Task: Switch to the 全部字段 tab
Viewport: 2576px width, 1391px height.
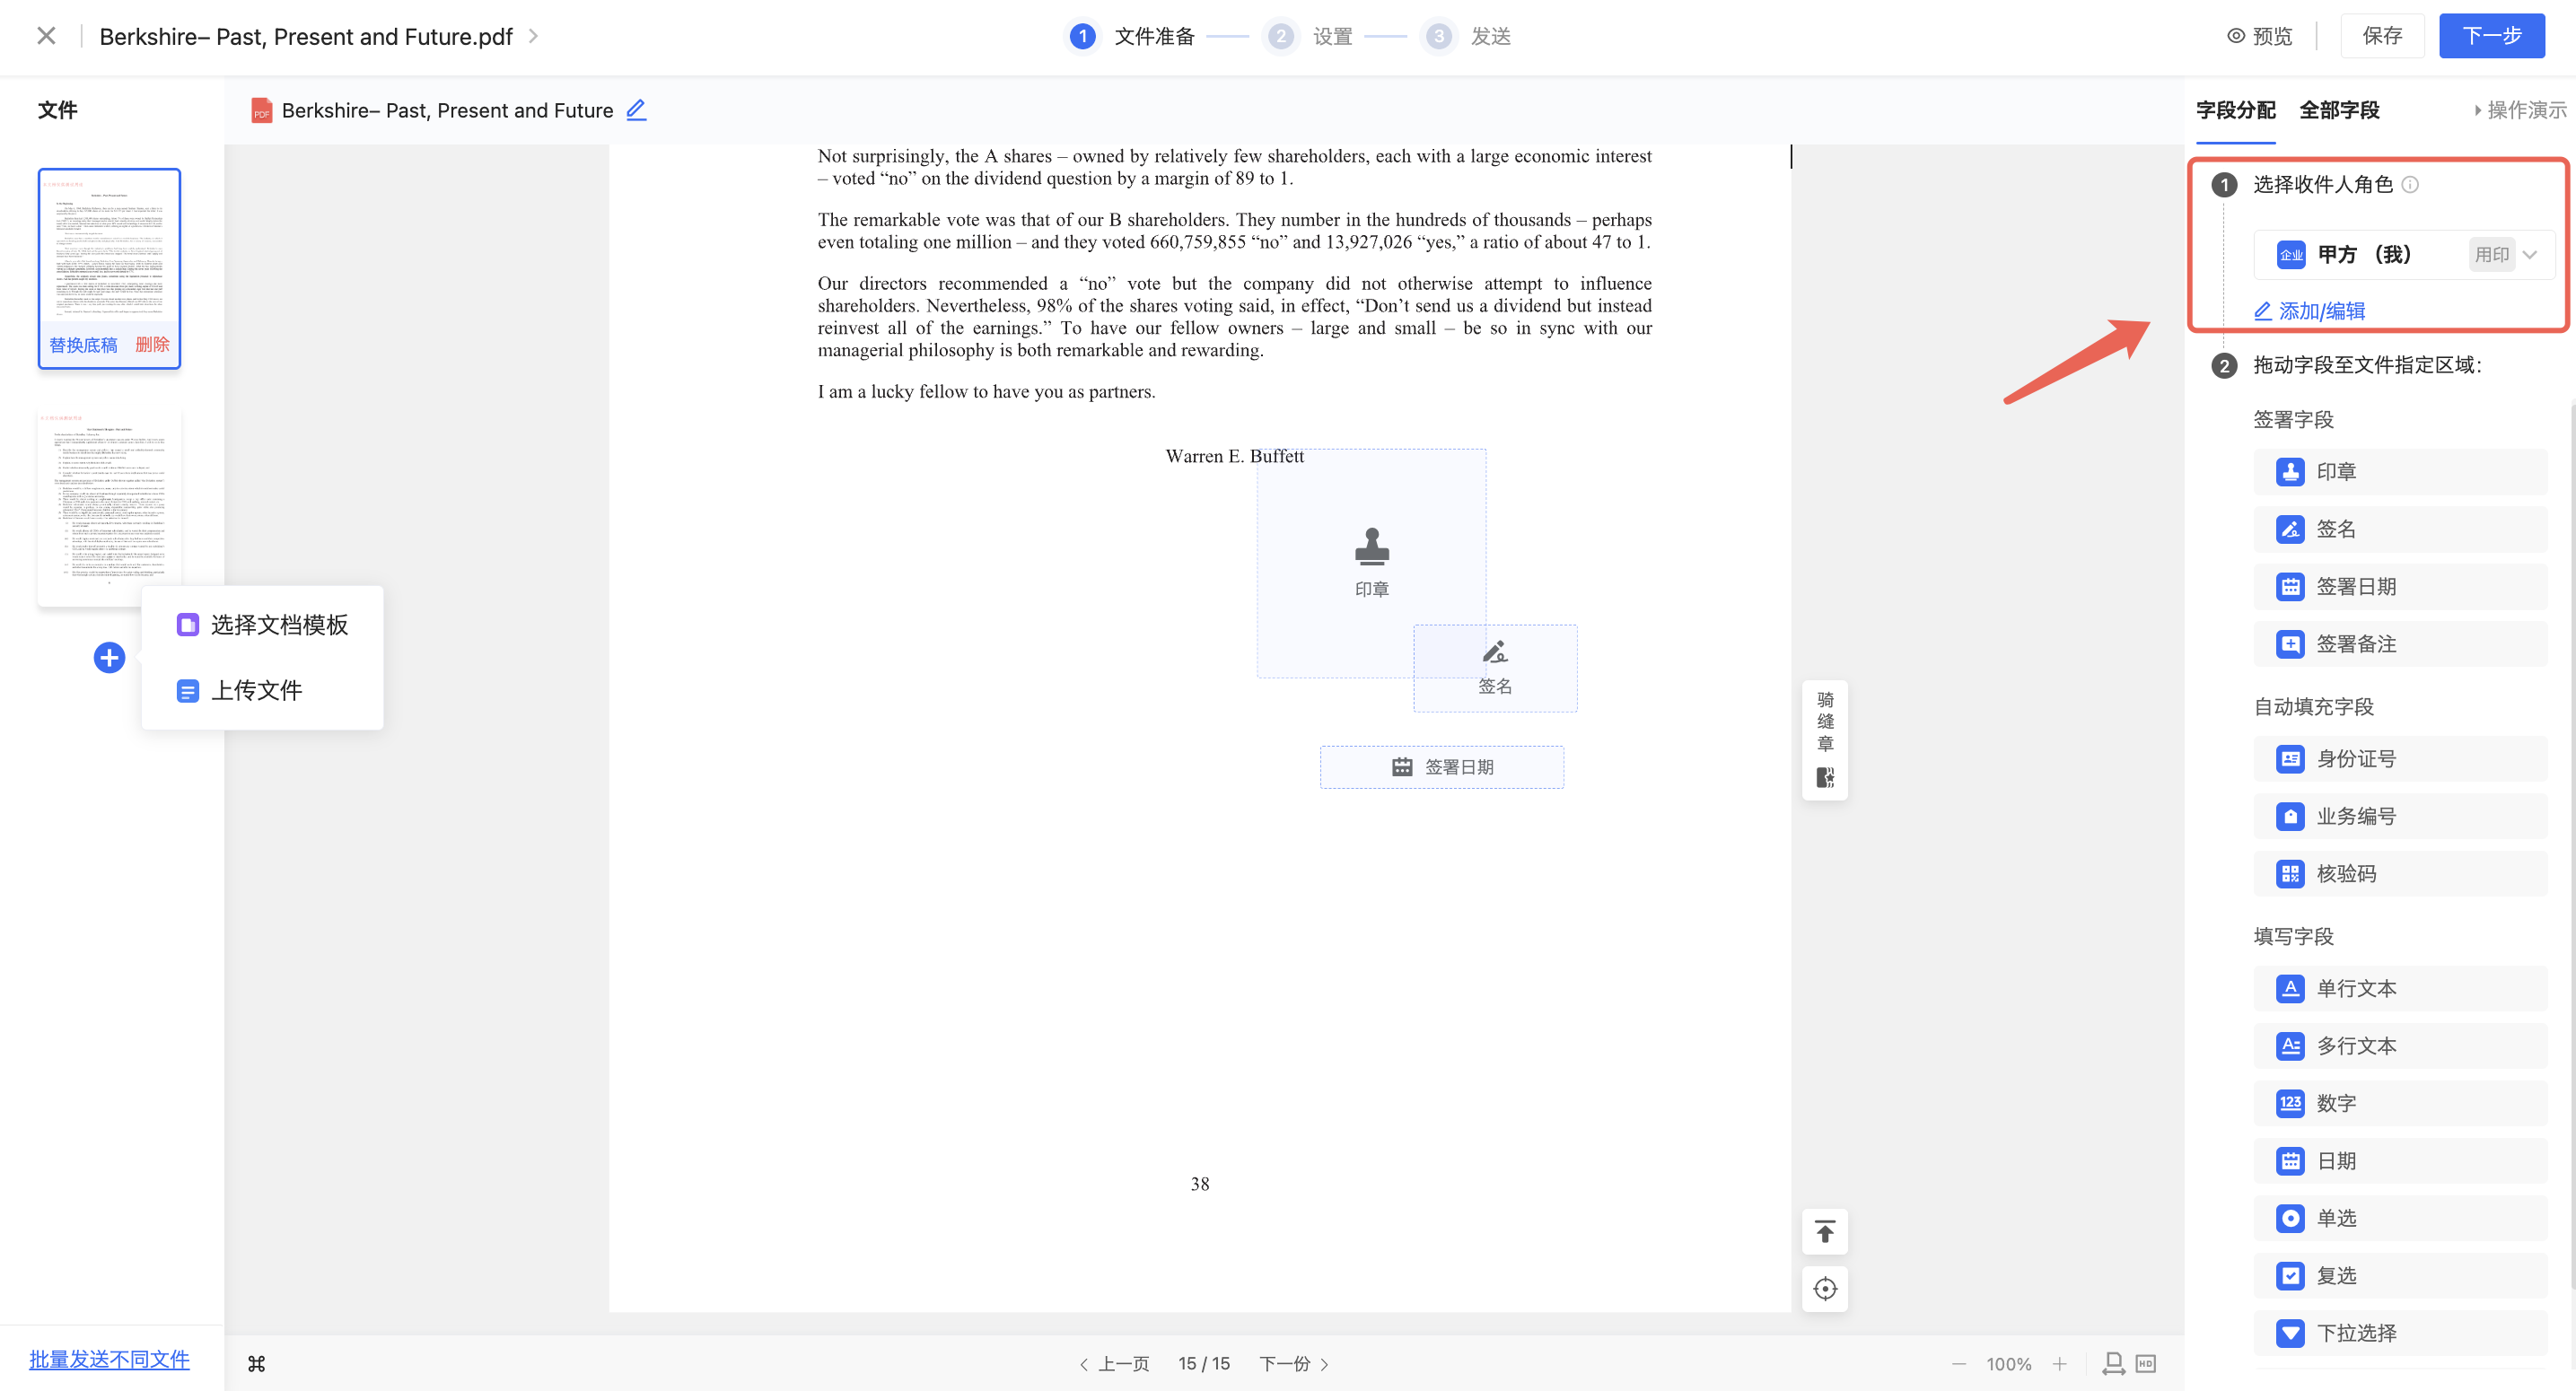Action: click(x=2339, y=110)
